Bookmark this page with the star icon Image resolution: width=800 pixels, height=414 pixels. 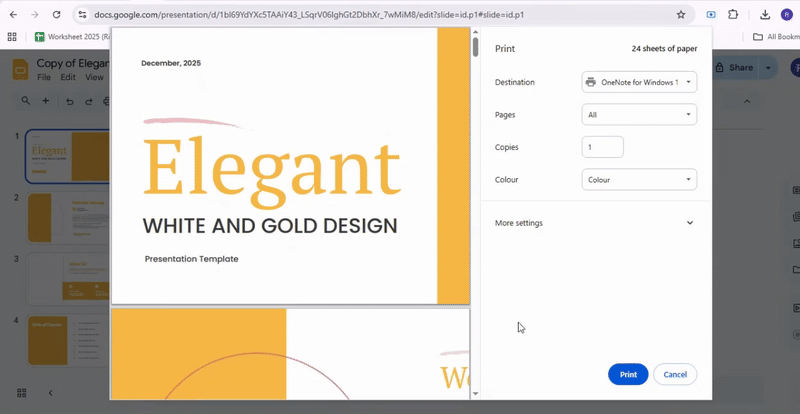(x=681, y=15)
